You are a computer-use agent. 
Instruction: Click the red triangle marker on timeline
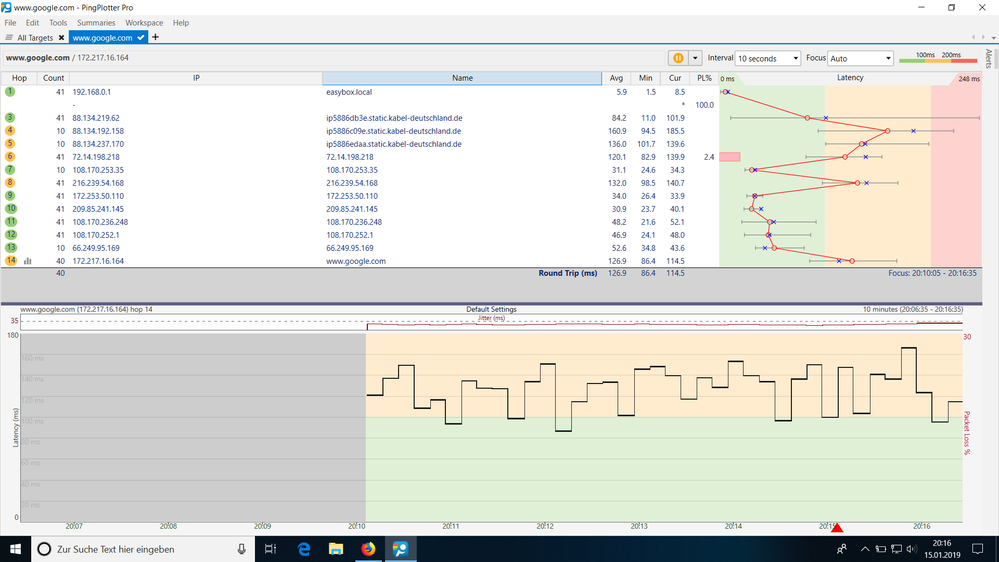click(837, 528)
